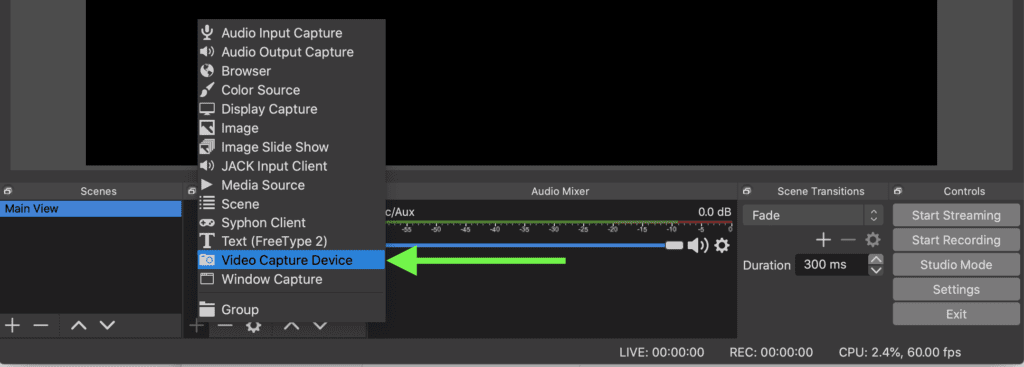Click the Start Streaming button

tap(956, 215)
